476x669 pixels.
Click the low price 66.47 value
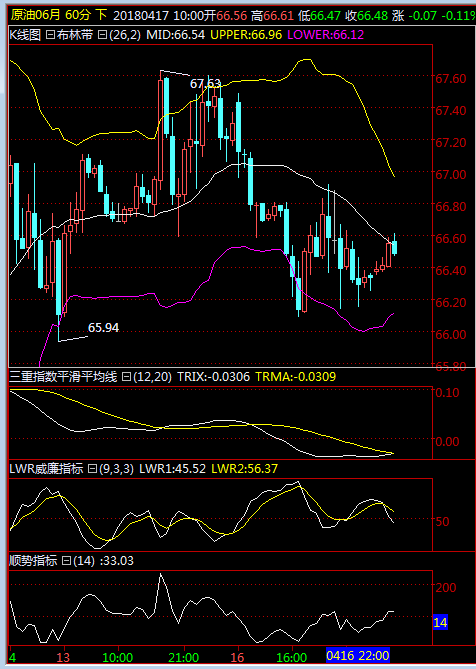[x=325, y=16]
